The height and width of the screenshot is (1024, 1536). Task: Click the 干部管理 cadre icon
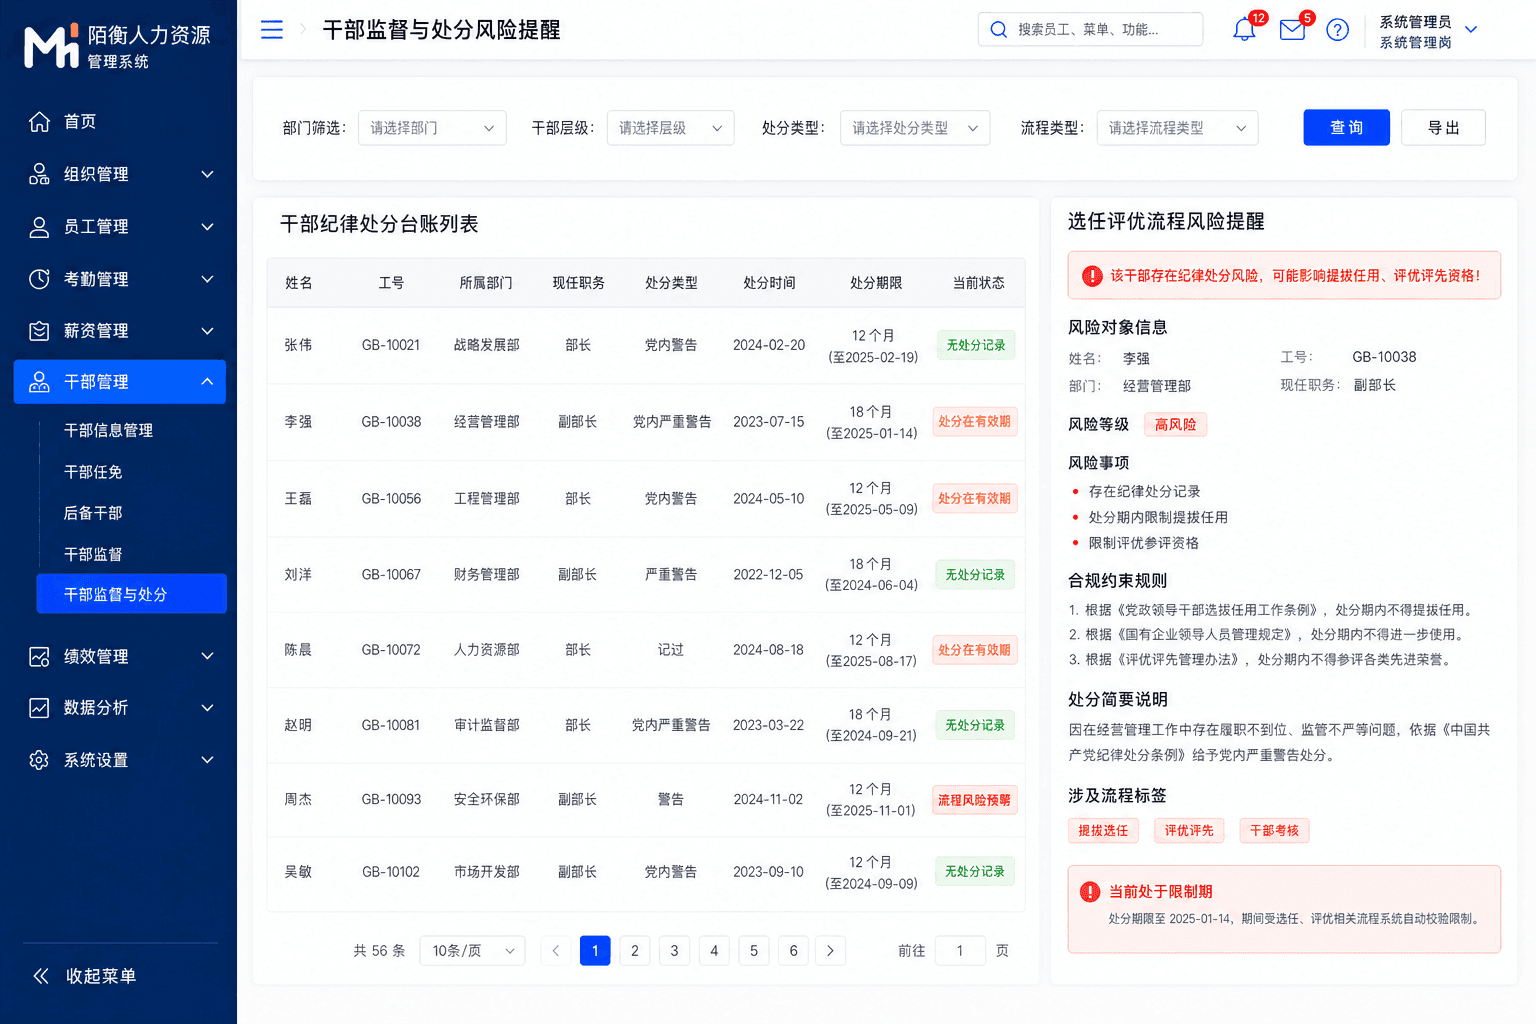(39, 382)
